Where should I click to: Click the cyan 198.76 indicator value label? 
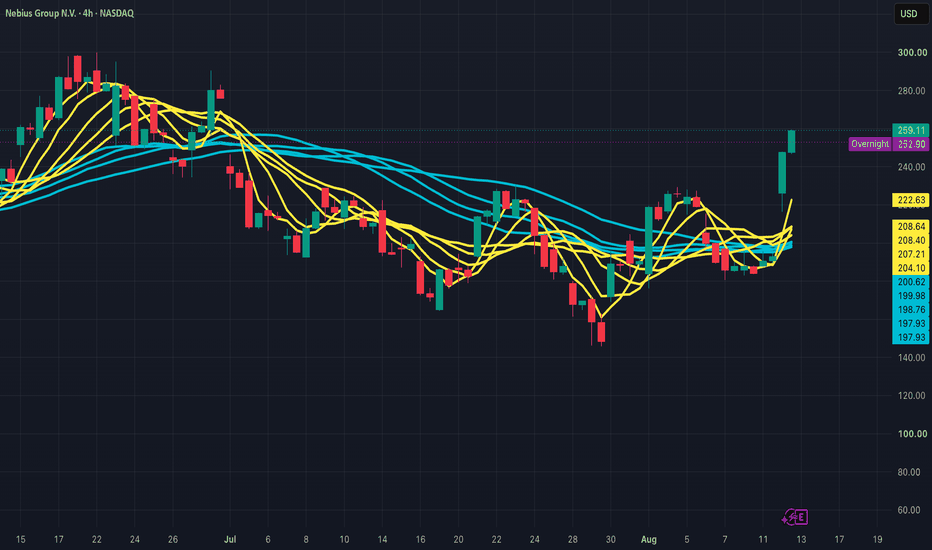pos(911,309)
